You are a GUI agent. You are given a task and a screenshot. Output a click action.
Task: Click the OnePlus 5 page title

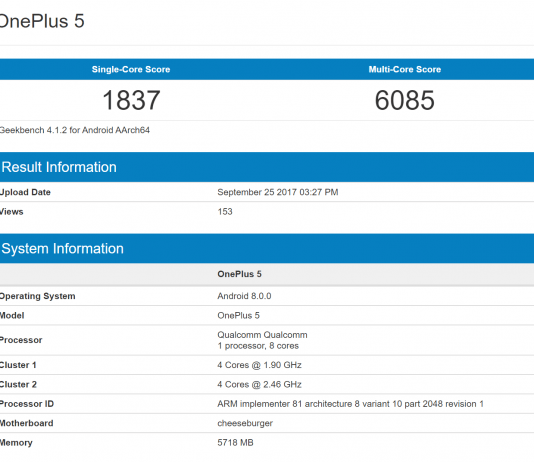[x=42, y=21]
